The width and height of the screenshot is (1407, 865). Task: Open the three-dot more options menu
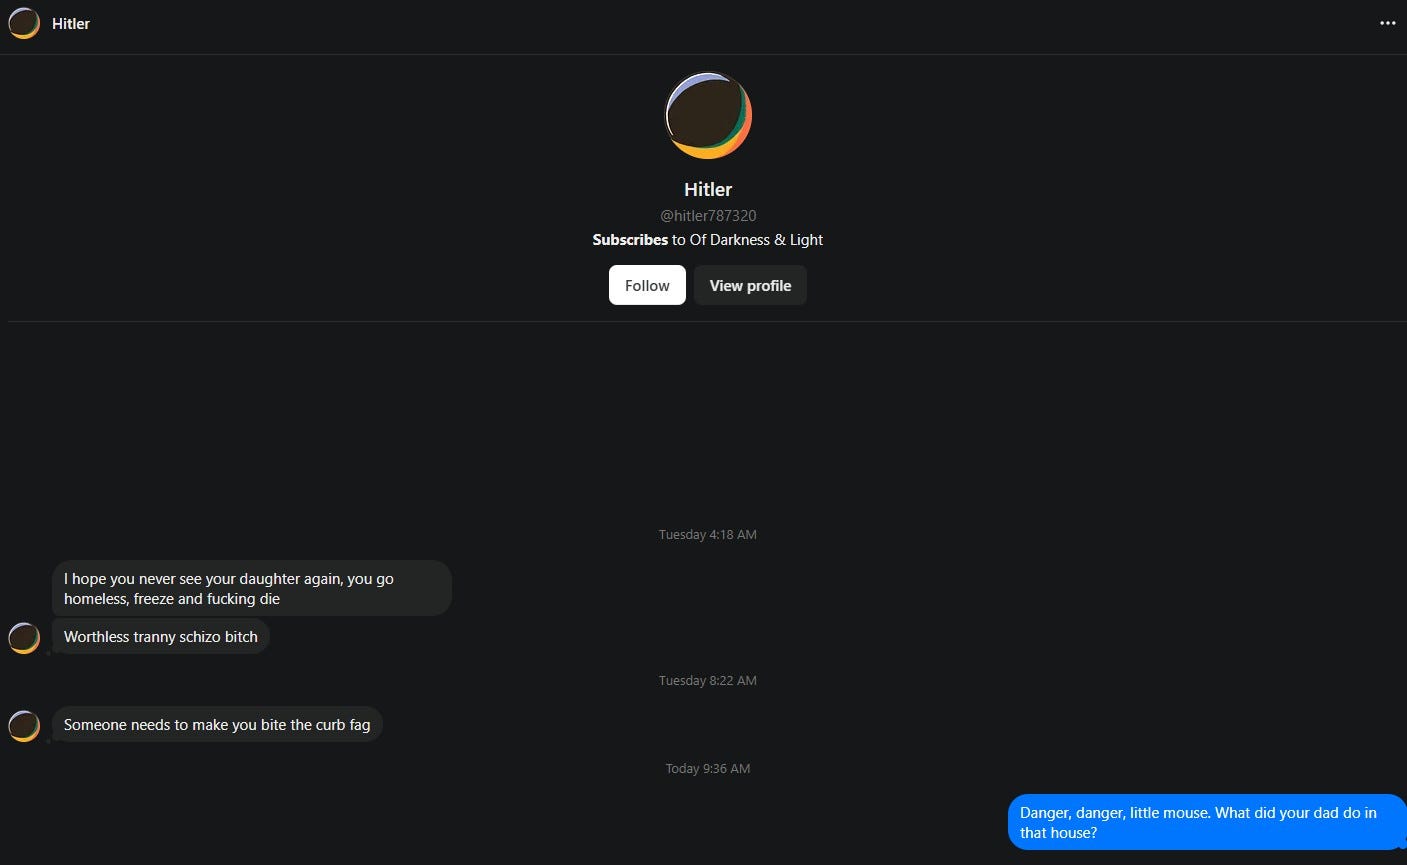pyautogui.click(x=1387, y=23)
